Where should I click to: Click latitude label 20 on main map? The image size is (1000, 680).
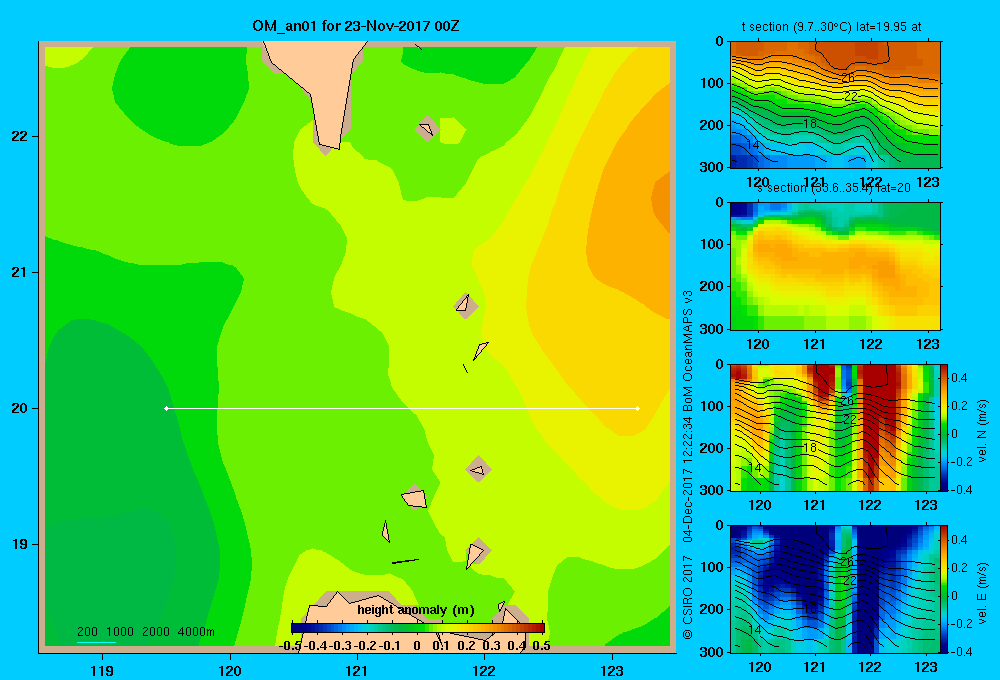pos(20,408)
